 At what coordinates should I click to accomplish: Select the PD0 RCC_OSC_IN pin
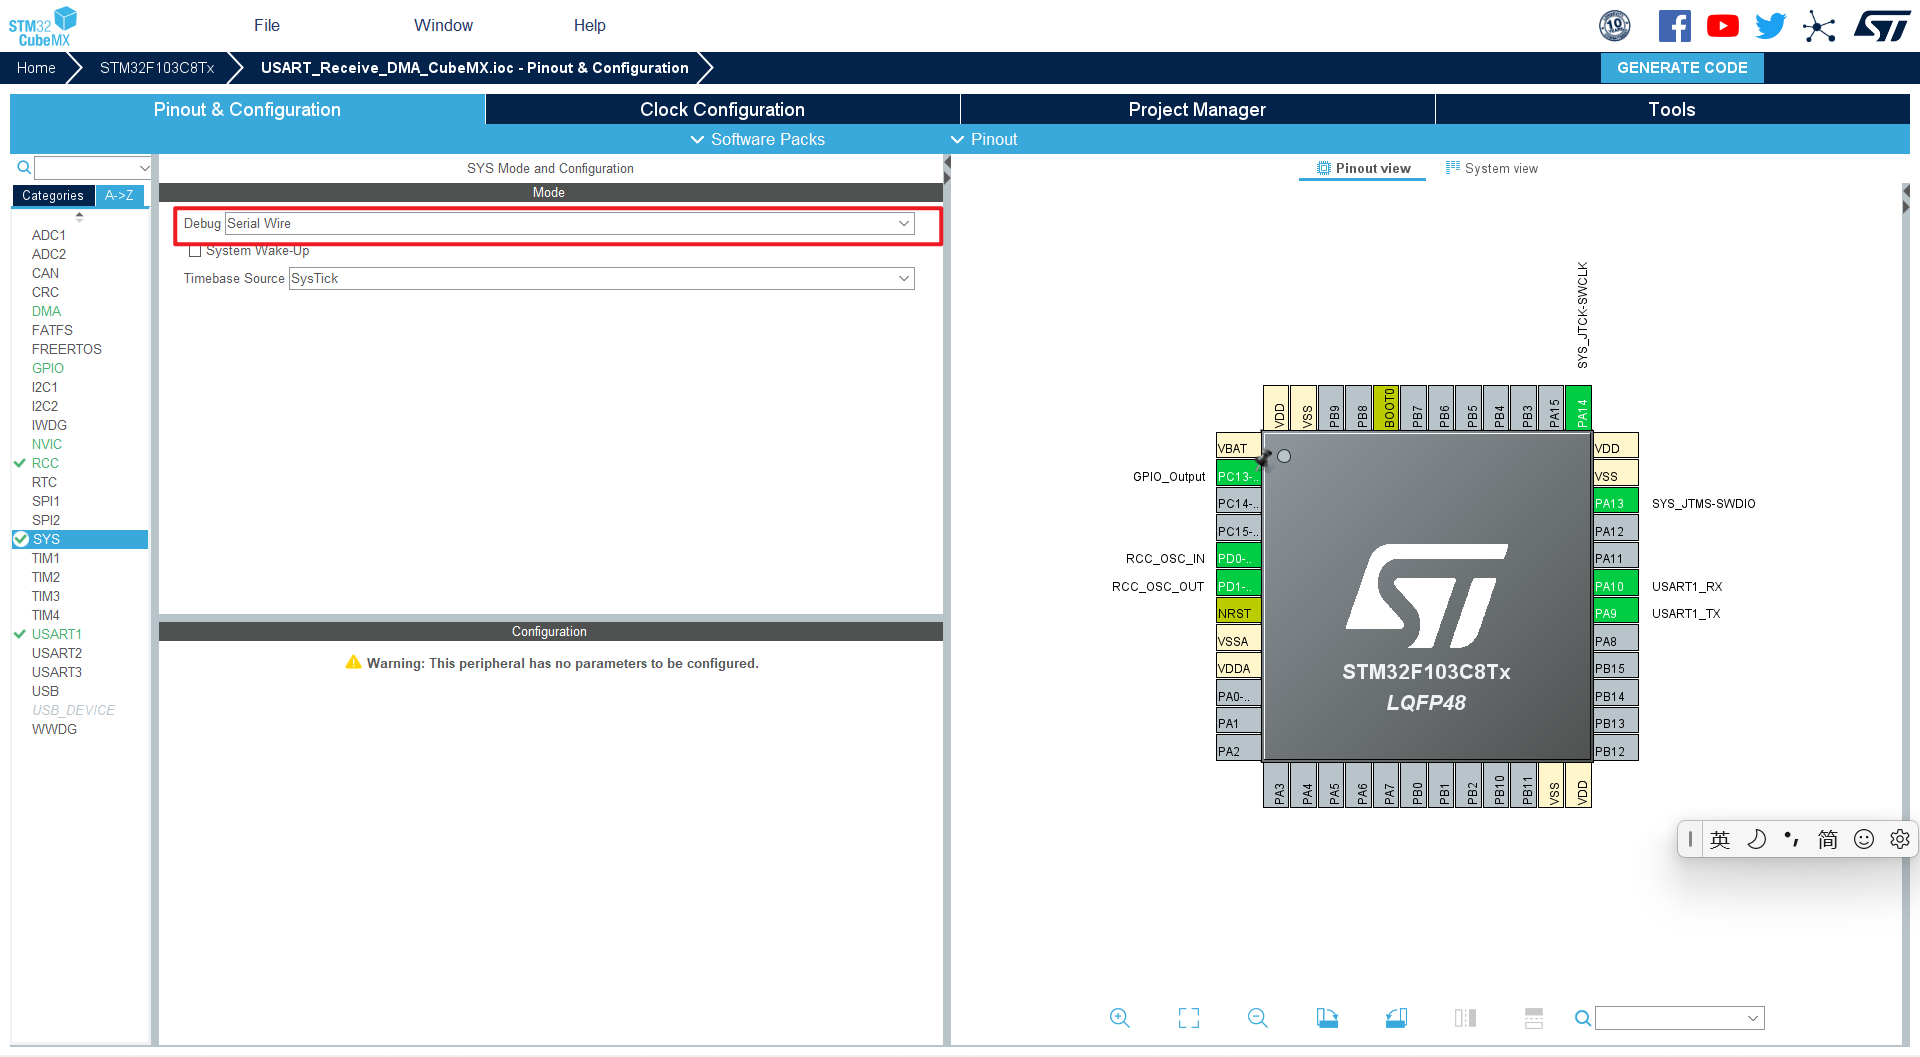click(1238, 558)
